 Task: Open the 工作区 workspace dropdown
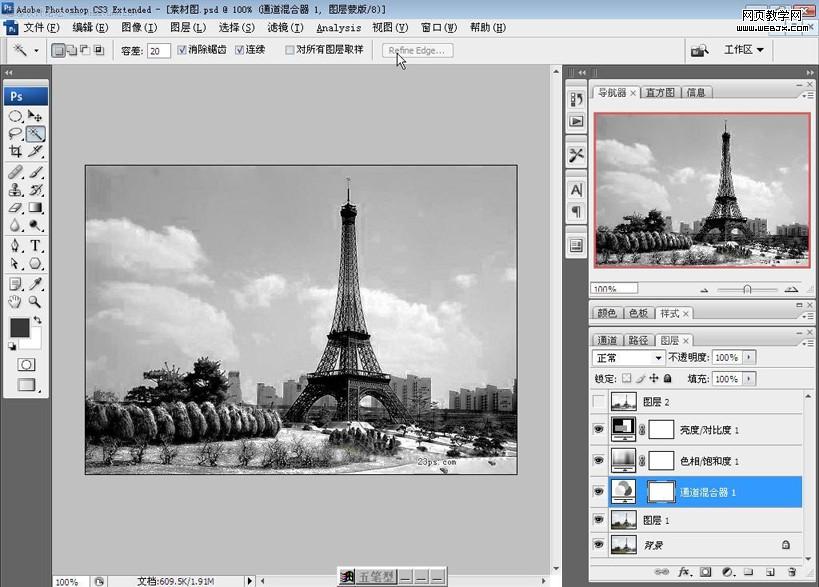744,50
